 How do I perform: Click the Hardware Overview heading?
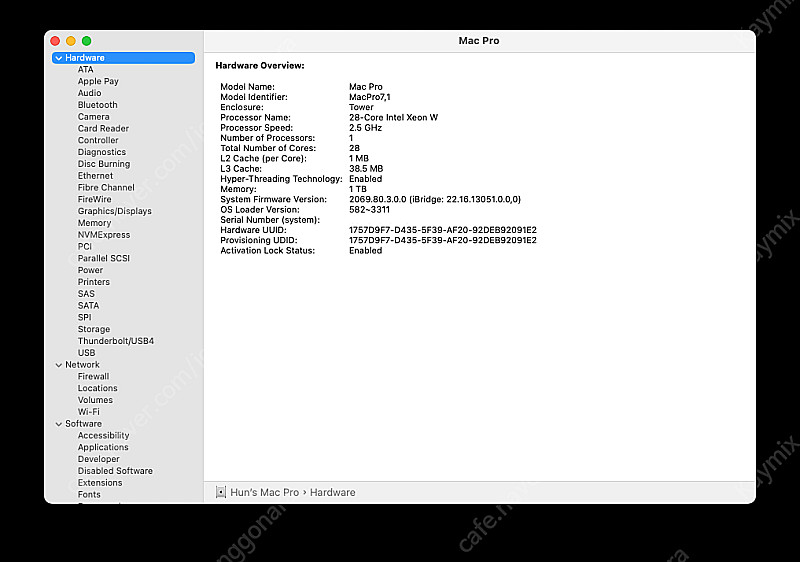click(x=260, y=65)
